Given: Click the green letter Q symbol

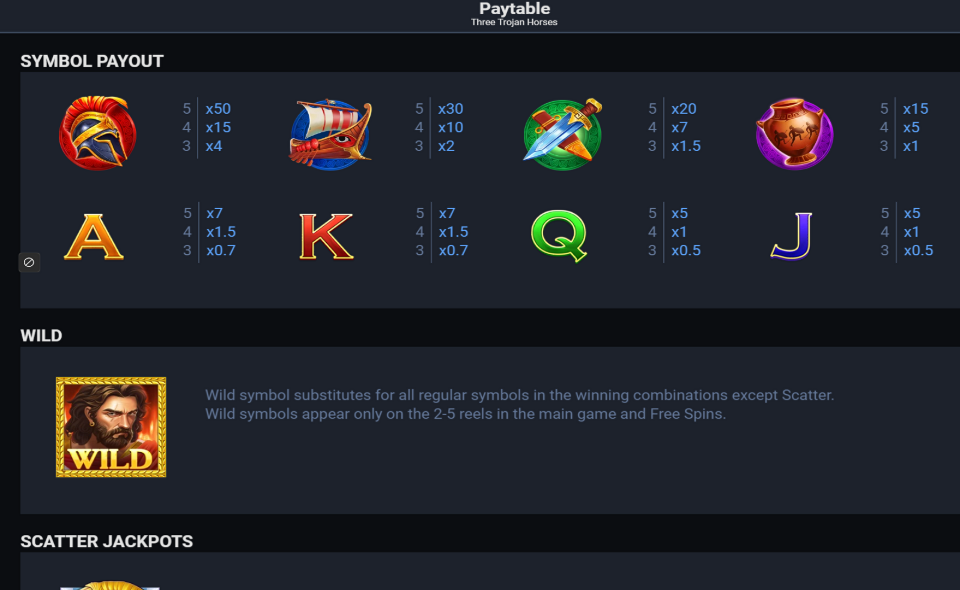Looking at the screenshot, I should point(558,237).
